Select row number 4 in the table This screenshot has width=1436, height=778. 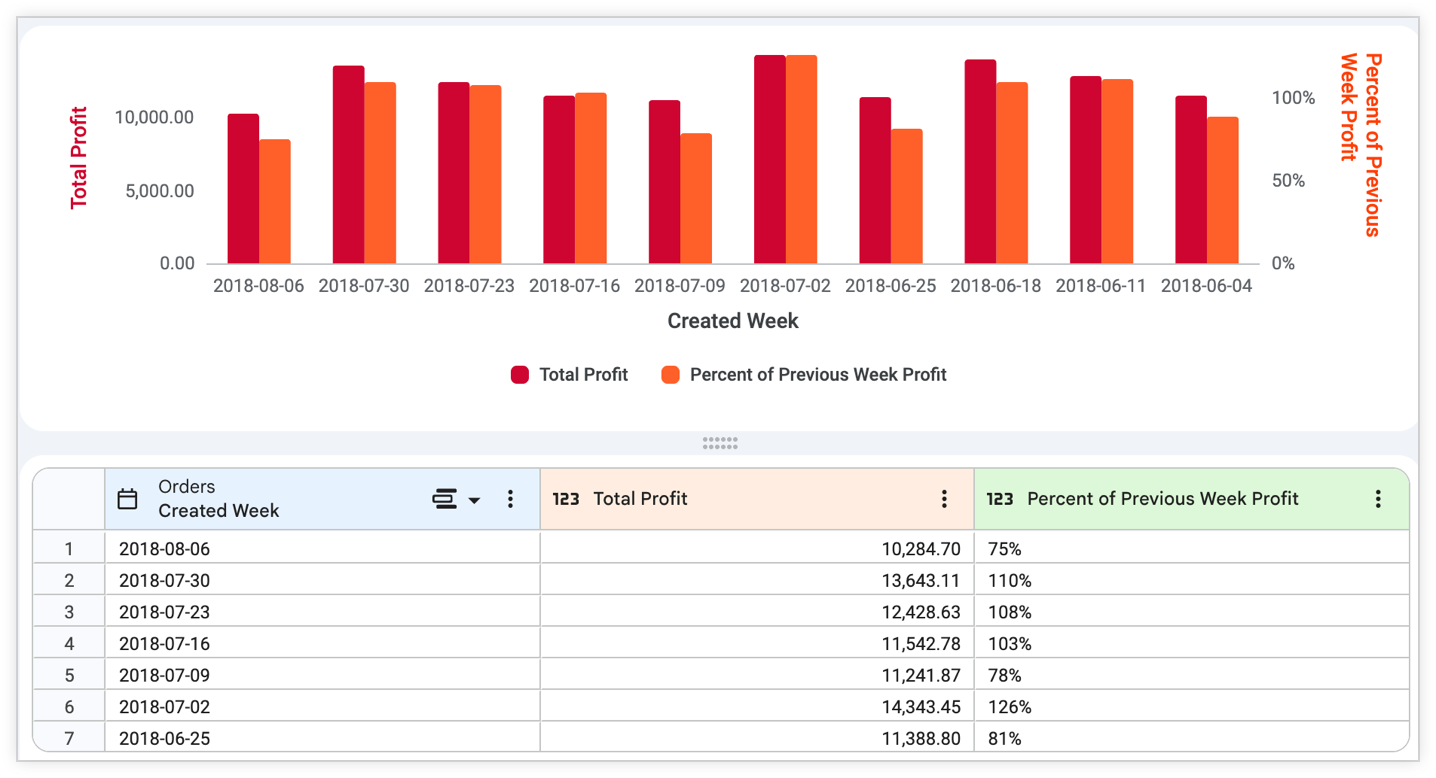tap(69, 644)
